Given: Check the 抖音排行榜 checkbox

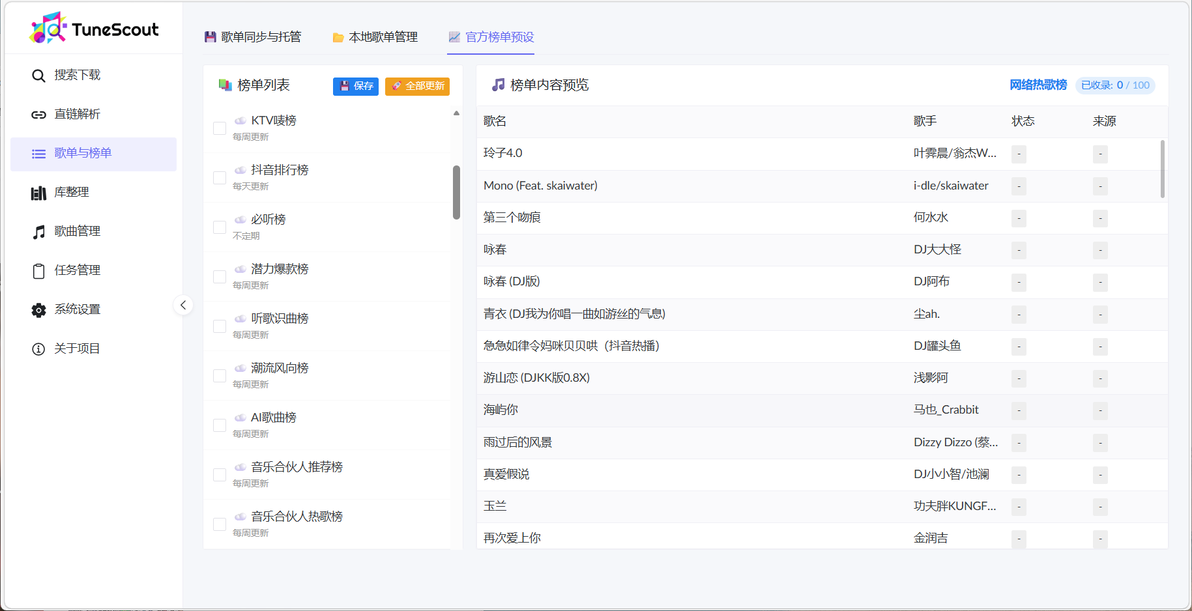Looking at the screenshot, I should [220, 178].
